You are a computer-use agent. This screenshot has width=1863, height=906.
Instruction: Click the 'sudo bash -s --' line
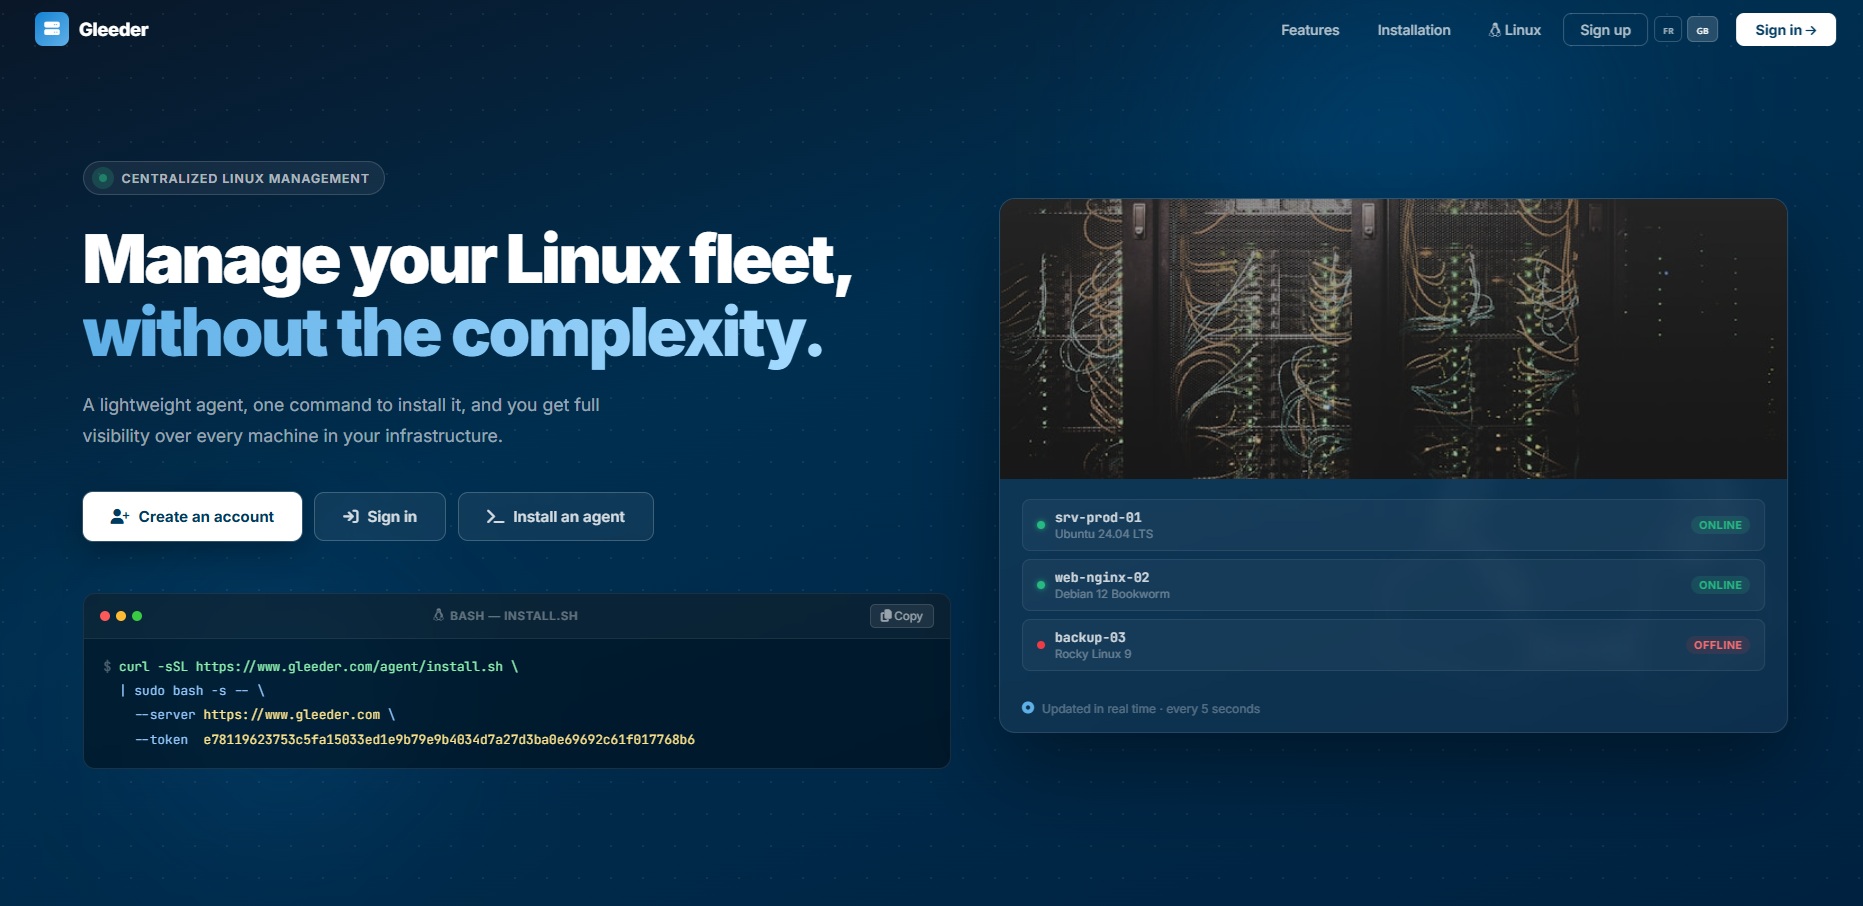click(x=192, y=690)
